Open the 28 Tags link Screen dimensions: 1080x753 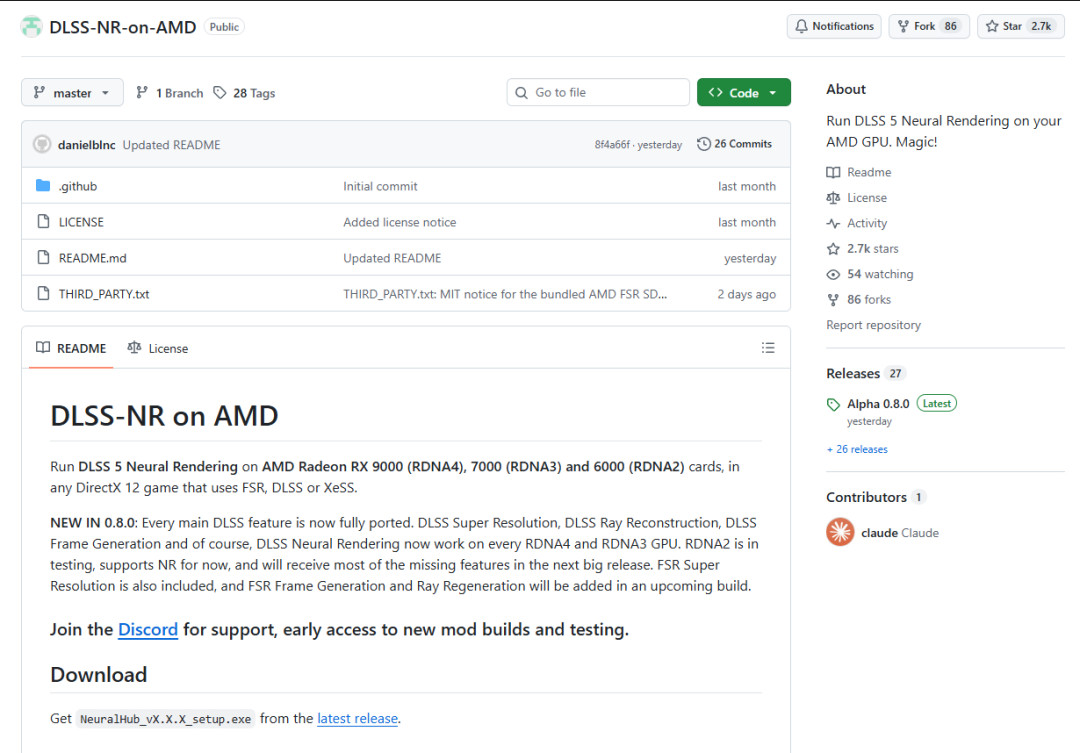(244, 92)
